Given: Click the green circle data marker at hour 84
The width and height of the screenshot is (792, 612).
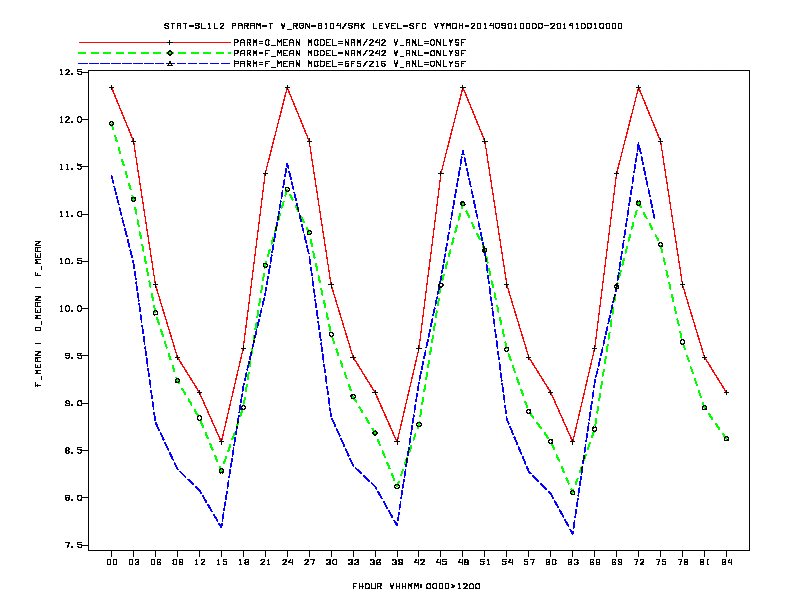Looking at the screenshot, I should click(726, 439).
